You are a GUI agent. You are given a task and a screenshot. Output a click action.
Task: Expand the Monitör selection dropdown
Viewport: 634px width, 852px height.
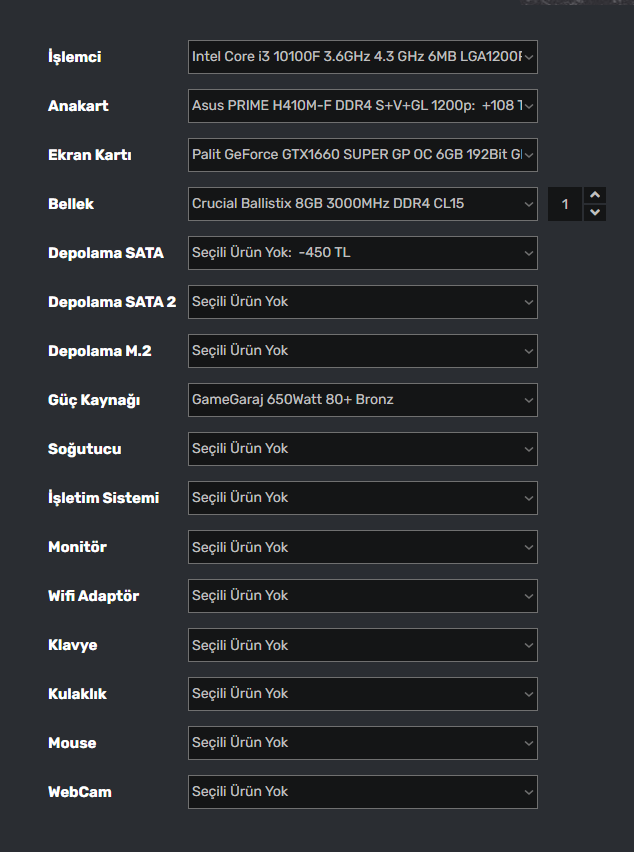point(362,547)
